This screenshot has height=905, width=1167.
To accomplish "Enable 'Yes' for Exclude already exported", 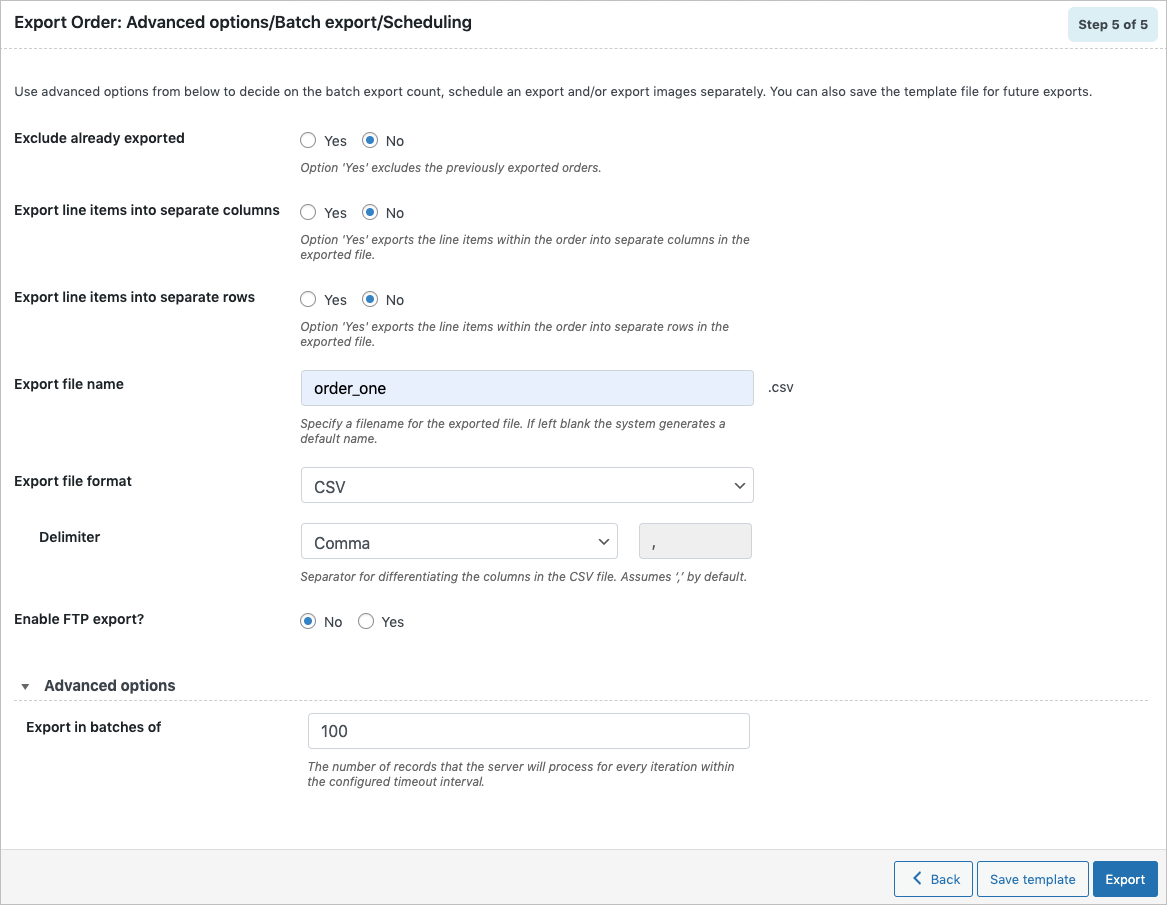I will [308, 140].
